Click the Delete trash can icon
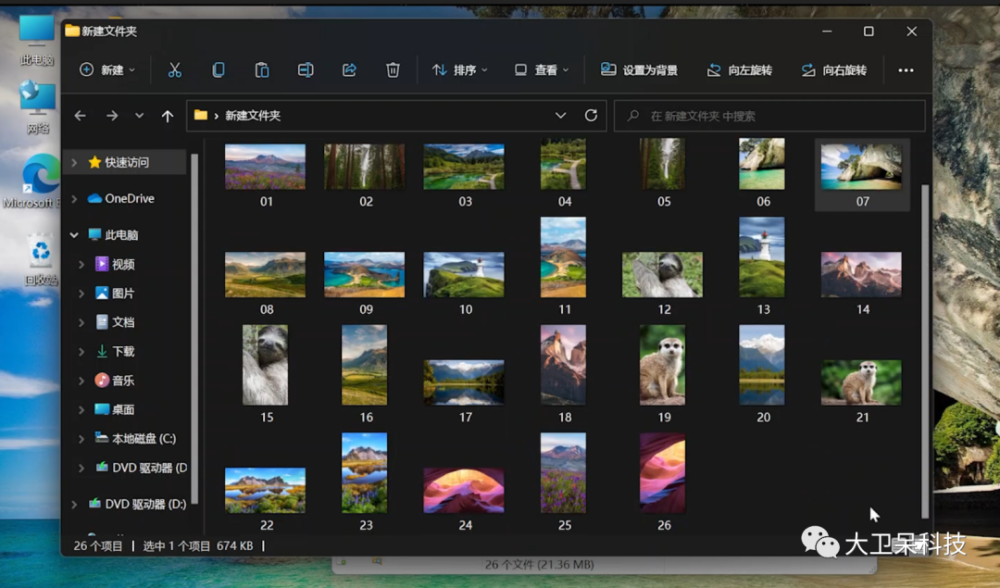The width and height of the screenshot is (1000, 588). pyautogui.click(x=393, y=70)
